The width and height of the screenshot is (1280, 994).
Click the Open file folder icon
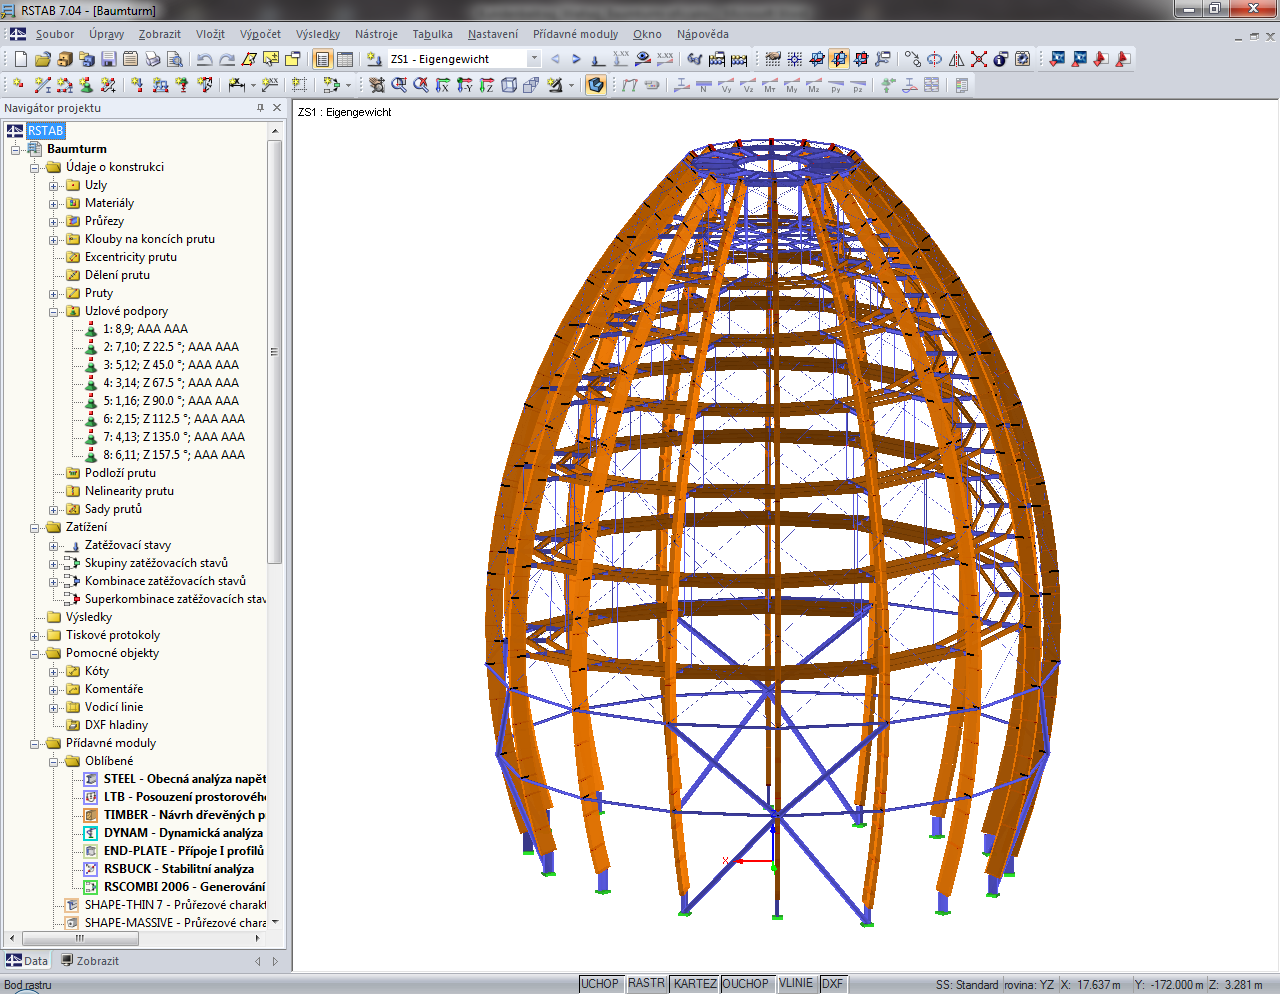tap(43, 60)
